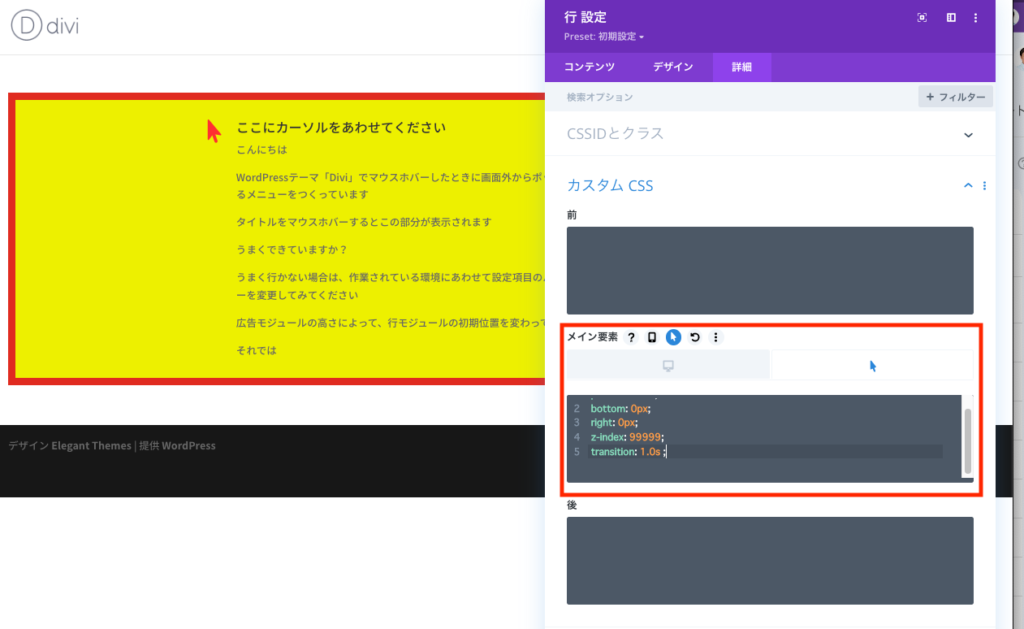Click the CSS editor vertical scrollbar

click(x=966, y=438)
